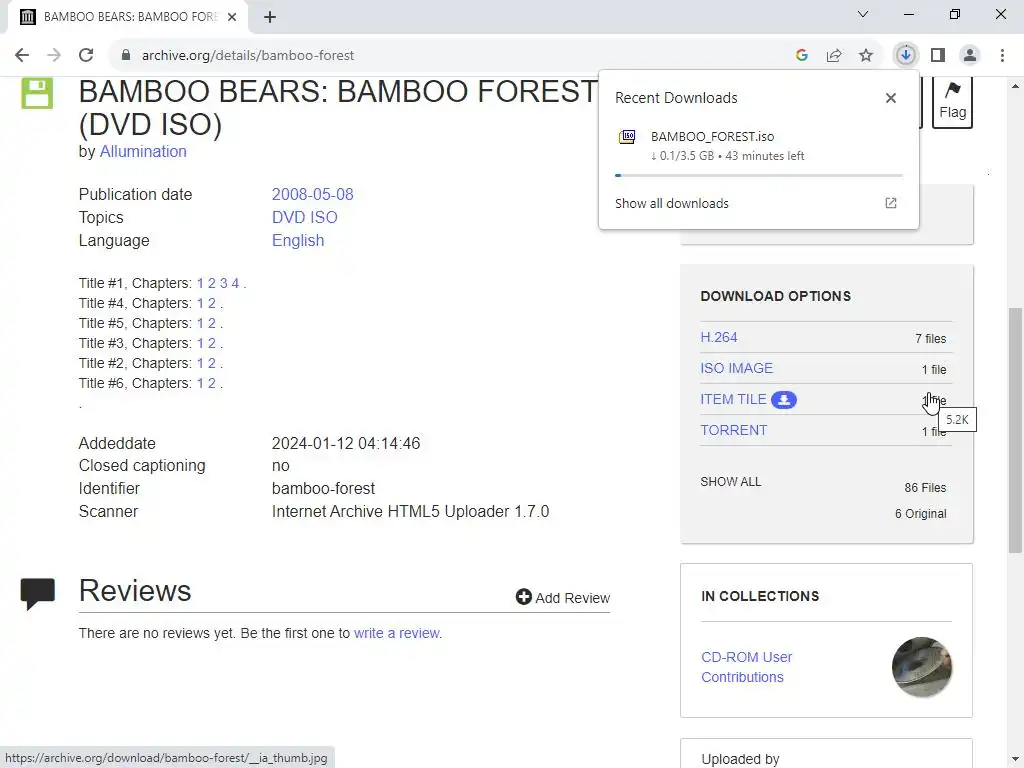Close the Recent Downloads popup
The image size is (1024, 768).
coord(891,98)
